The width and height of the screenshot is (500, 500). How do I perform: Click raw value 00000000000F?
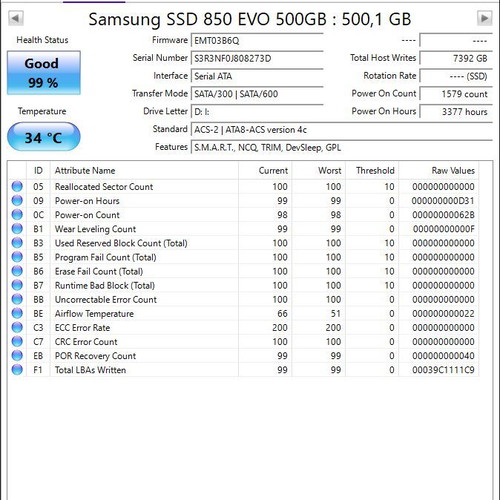click(x=443, y=229)
